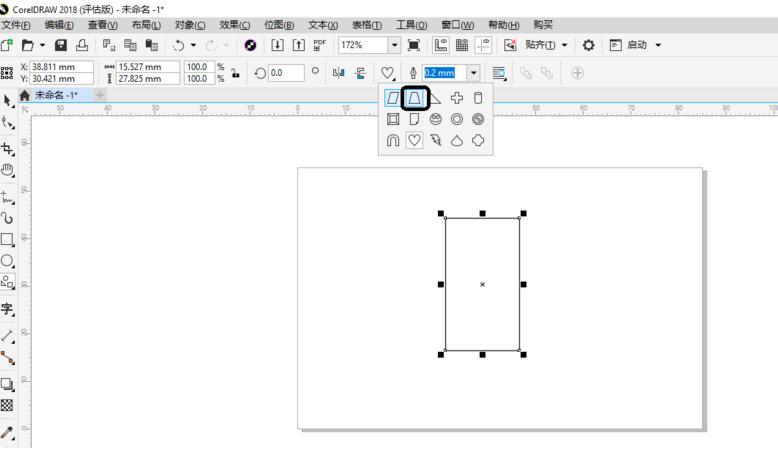Click the Save icon in the toolbar
Image resolution: width=778 pixels, height=459 pixels.
62,46
